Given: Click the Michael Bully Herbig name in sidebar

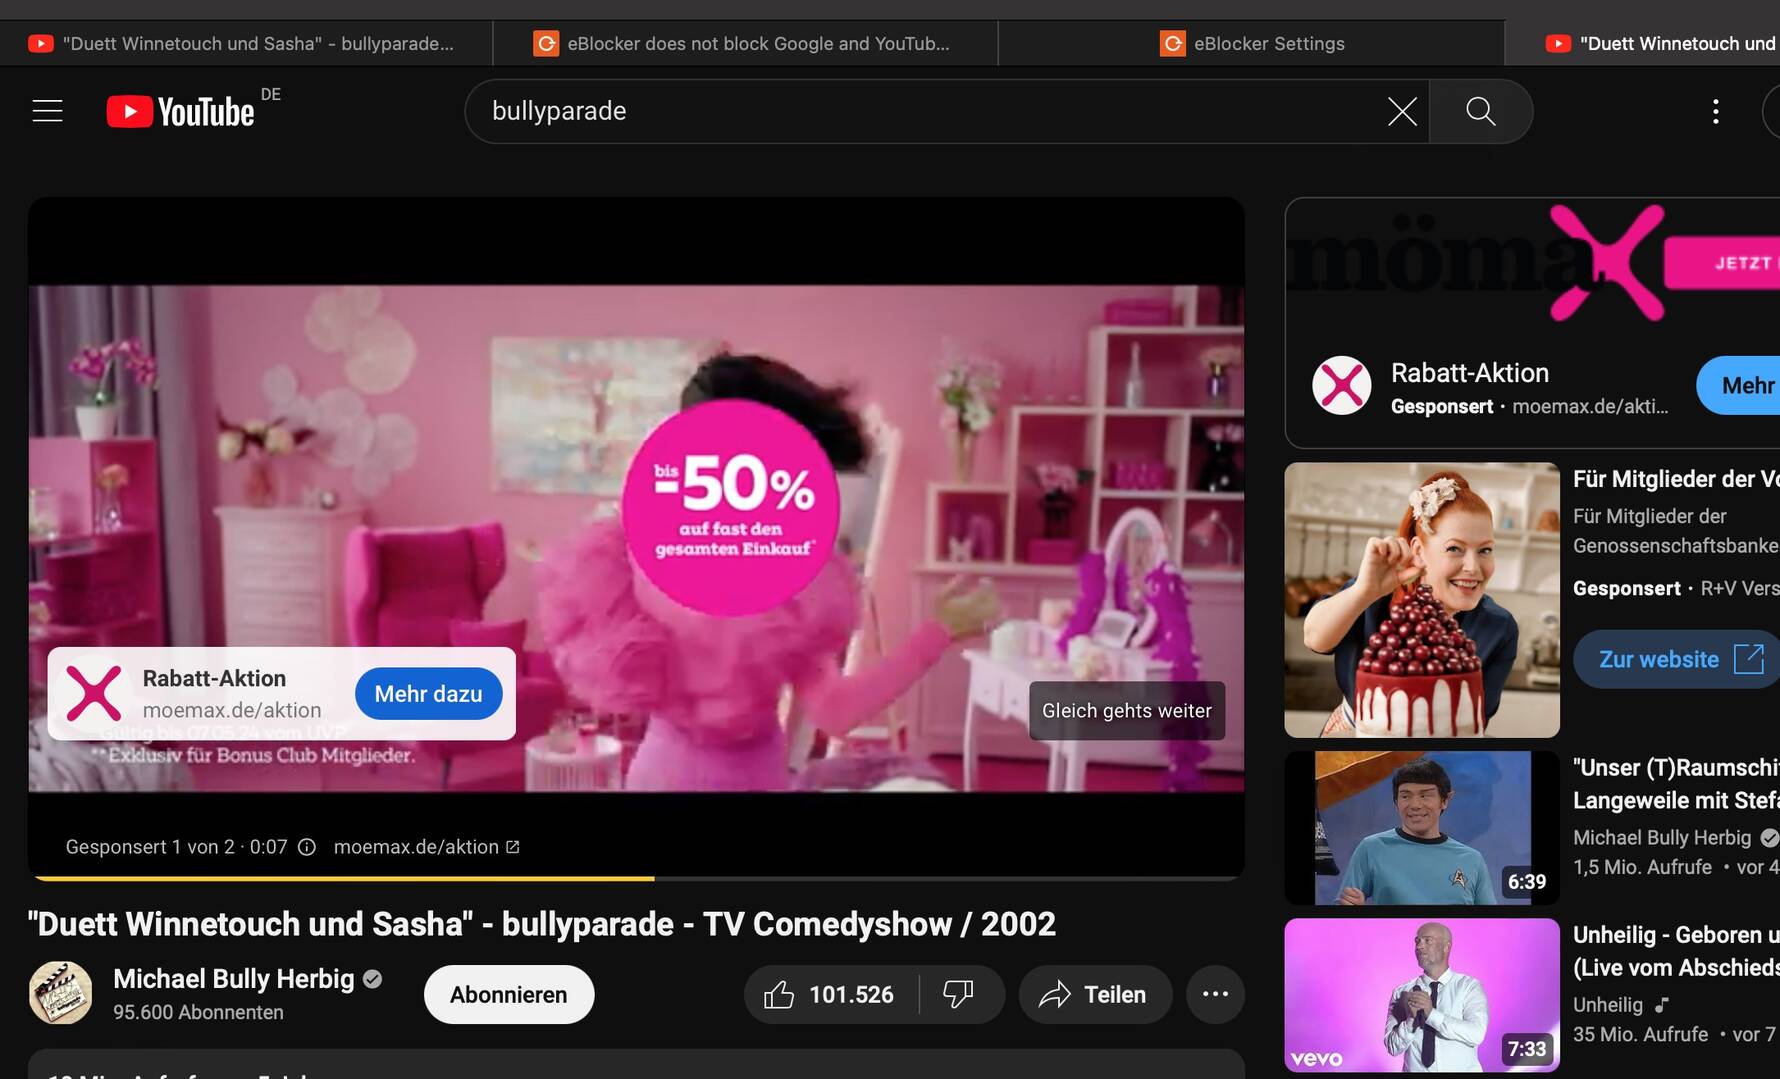Looking at the screenshot, I should [1662, 837].
